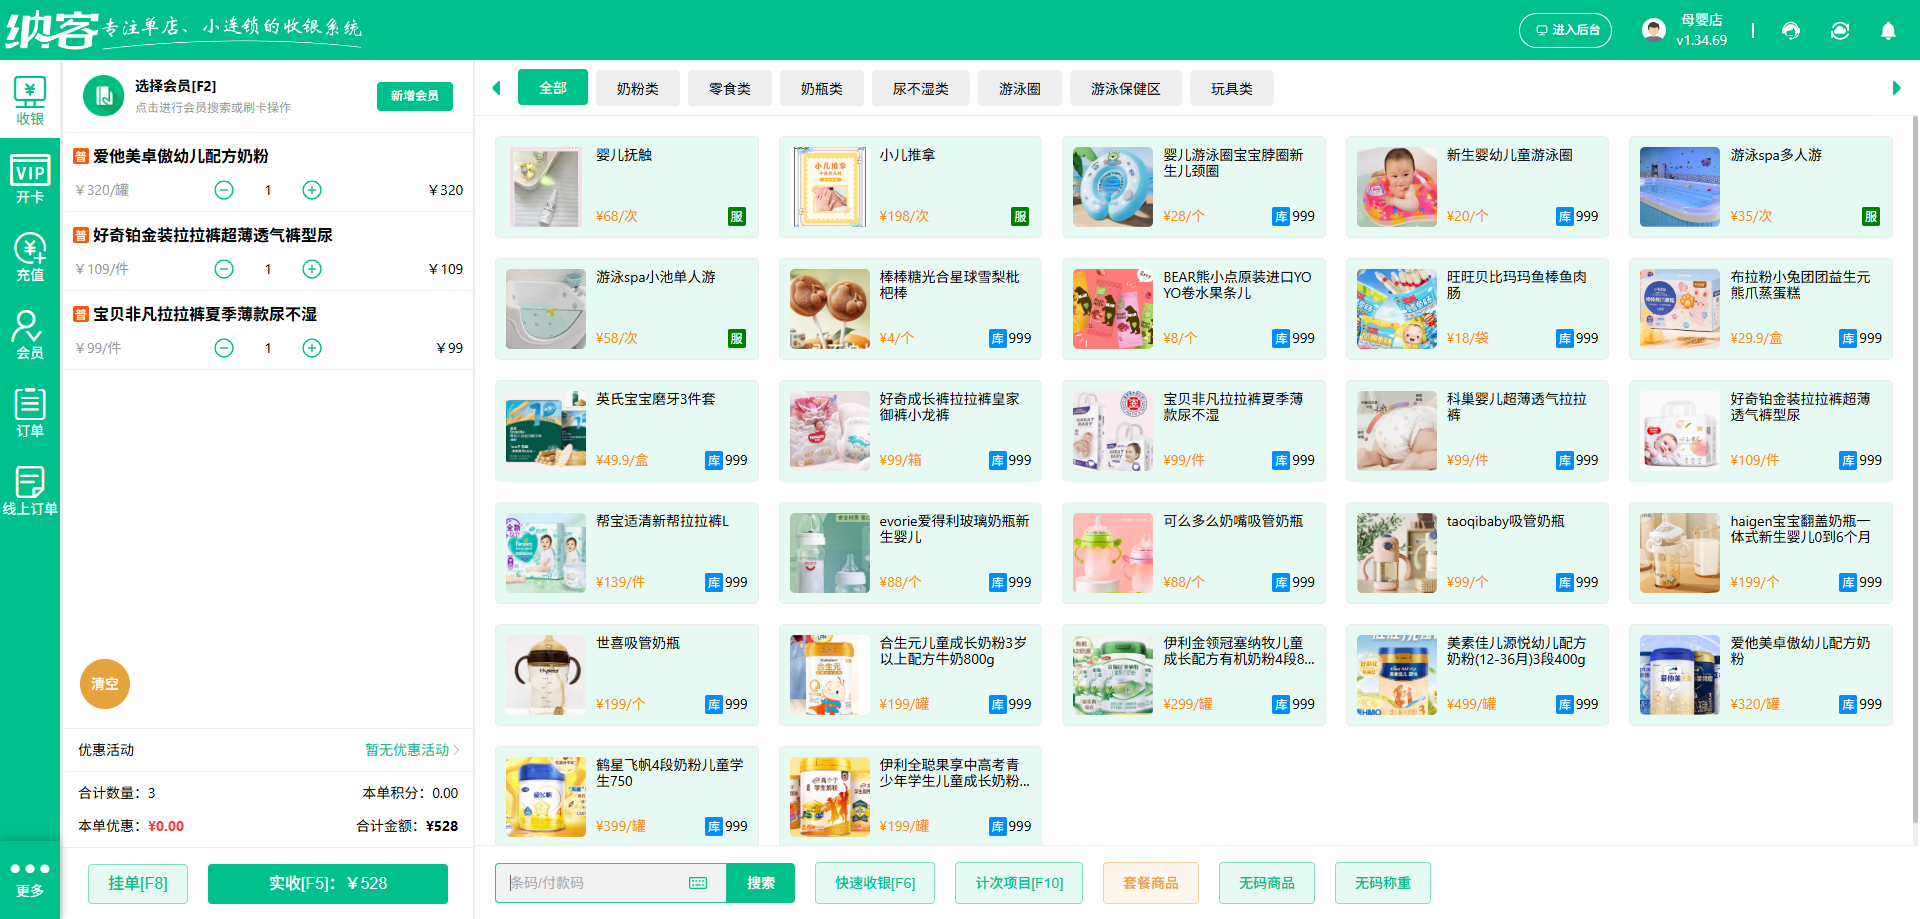Add 新生婴幼儿童游泳圈 product card
This screenshot has height=919, width=1920.
[x=1478, y=187]
